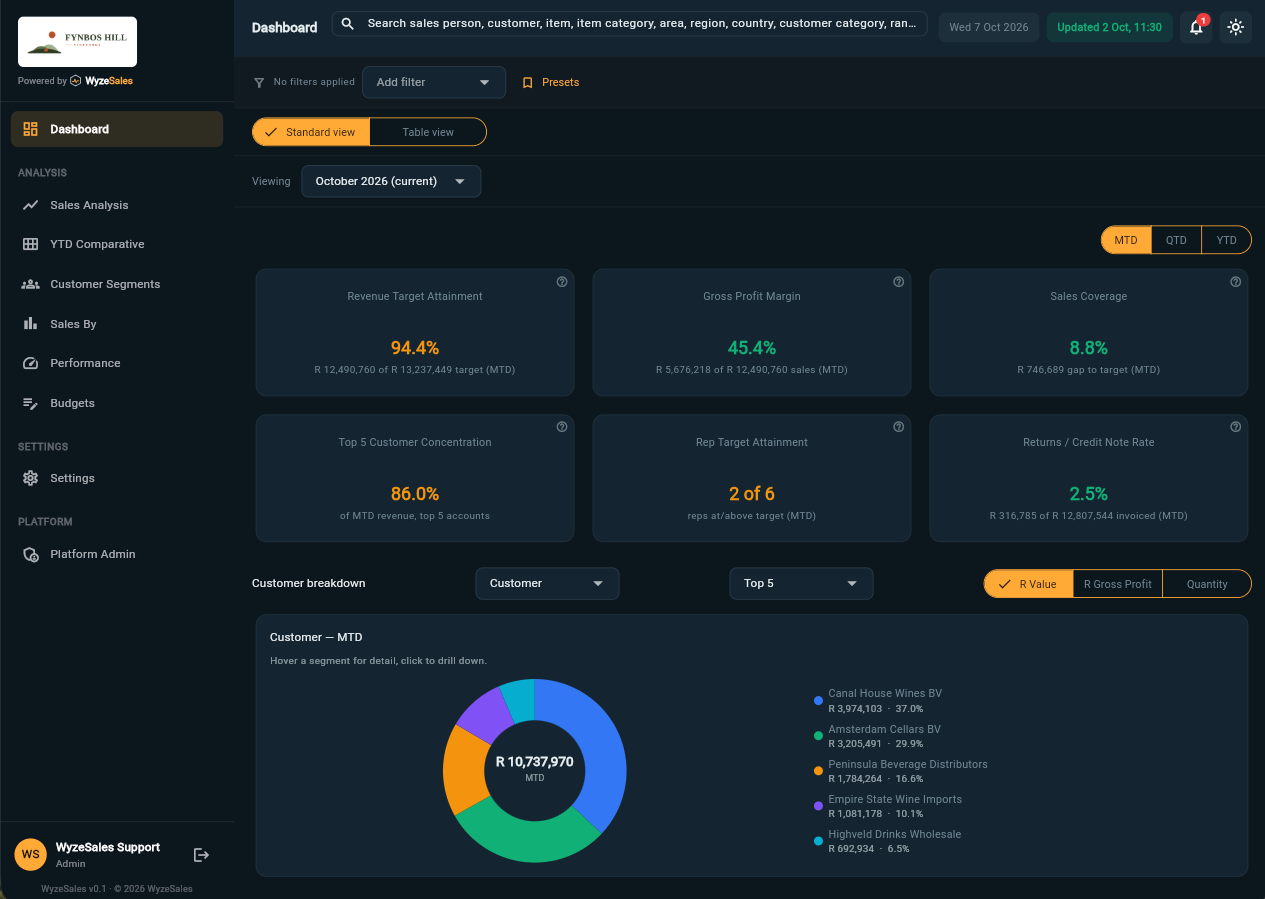Click the R 10,737,970 donut center total

pos(535,762)
